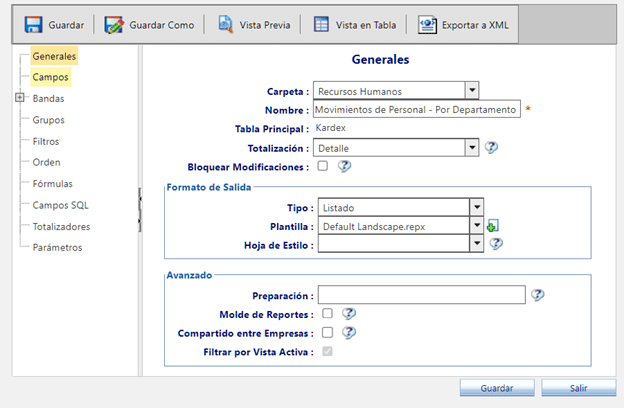Open the Tipo dropdown showing Listado

tap(477, 208)
